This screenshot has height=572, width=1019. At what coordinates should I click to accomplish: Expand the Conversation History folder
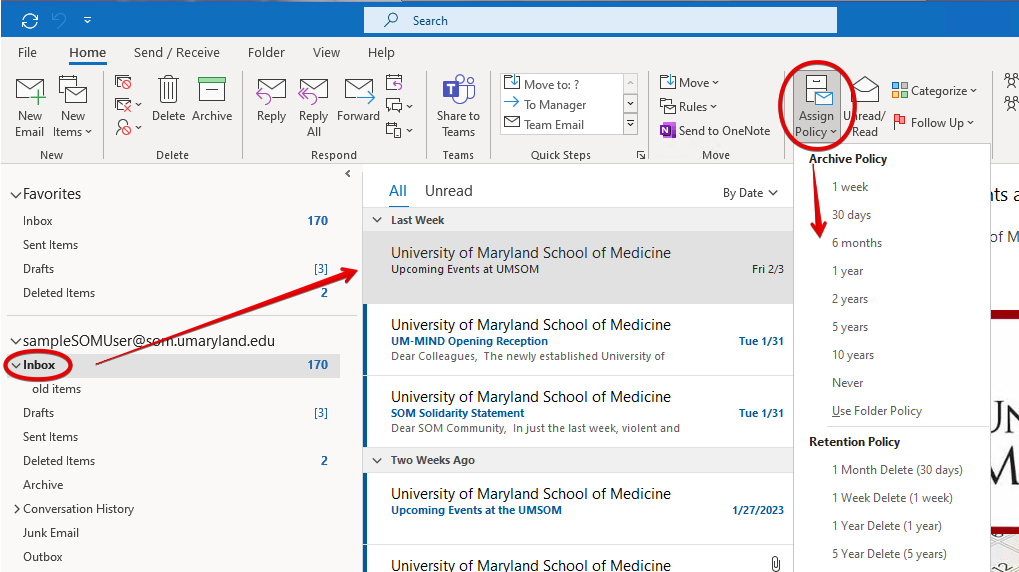(x=17, y=509)
